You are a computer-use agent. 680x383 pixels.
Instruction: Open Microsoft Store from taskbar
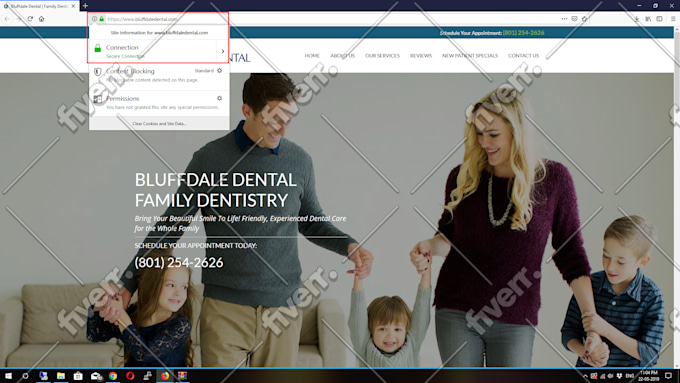[78, 376]
